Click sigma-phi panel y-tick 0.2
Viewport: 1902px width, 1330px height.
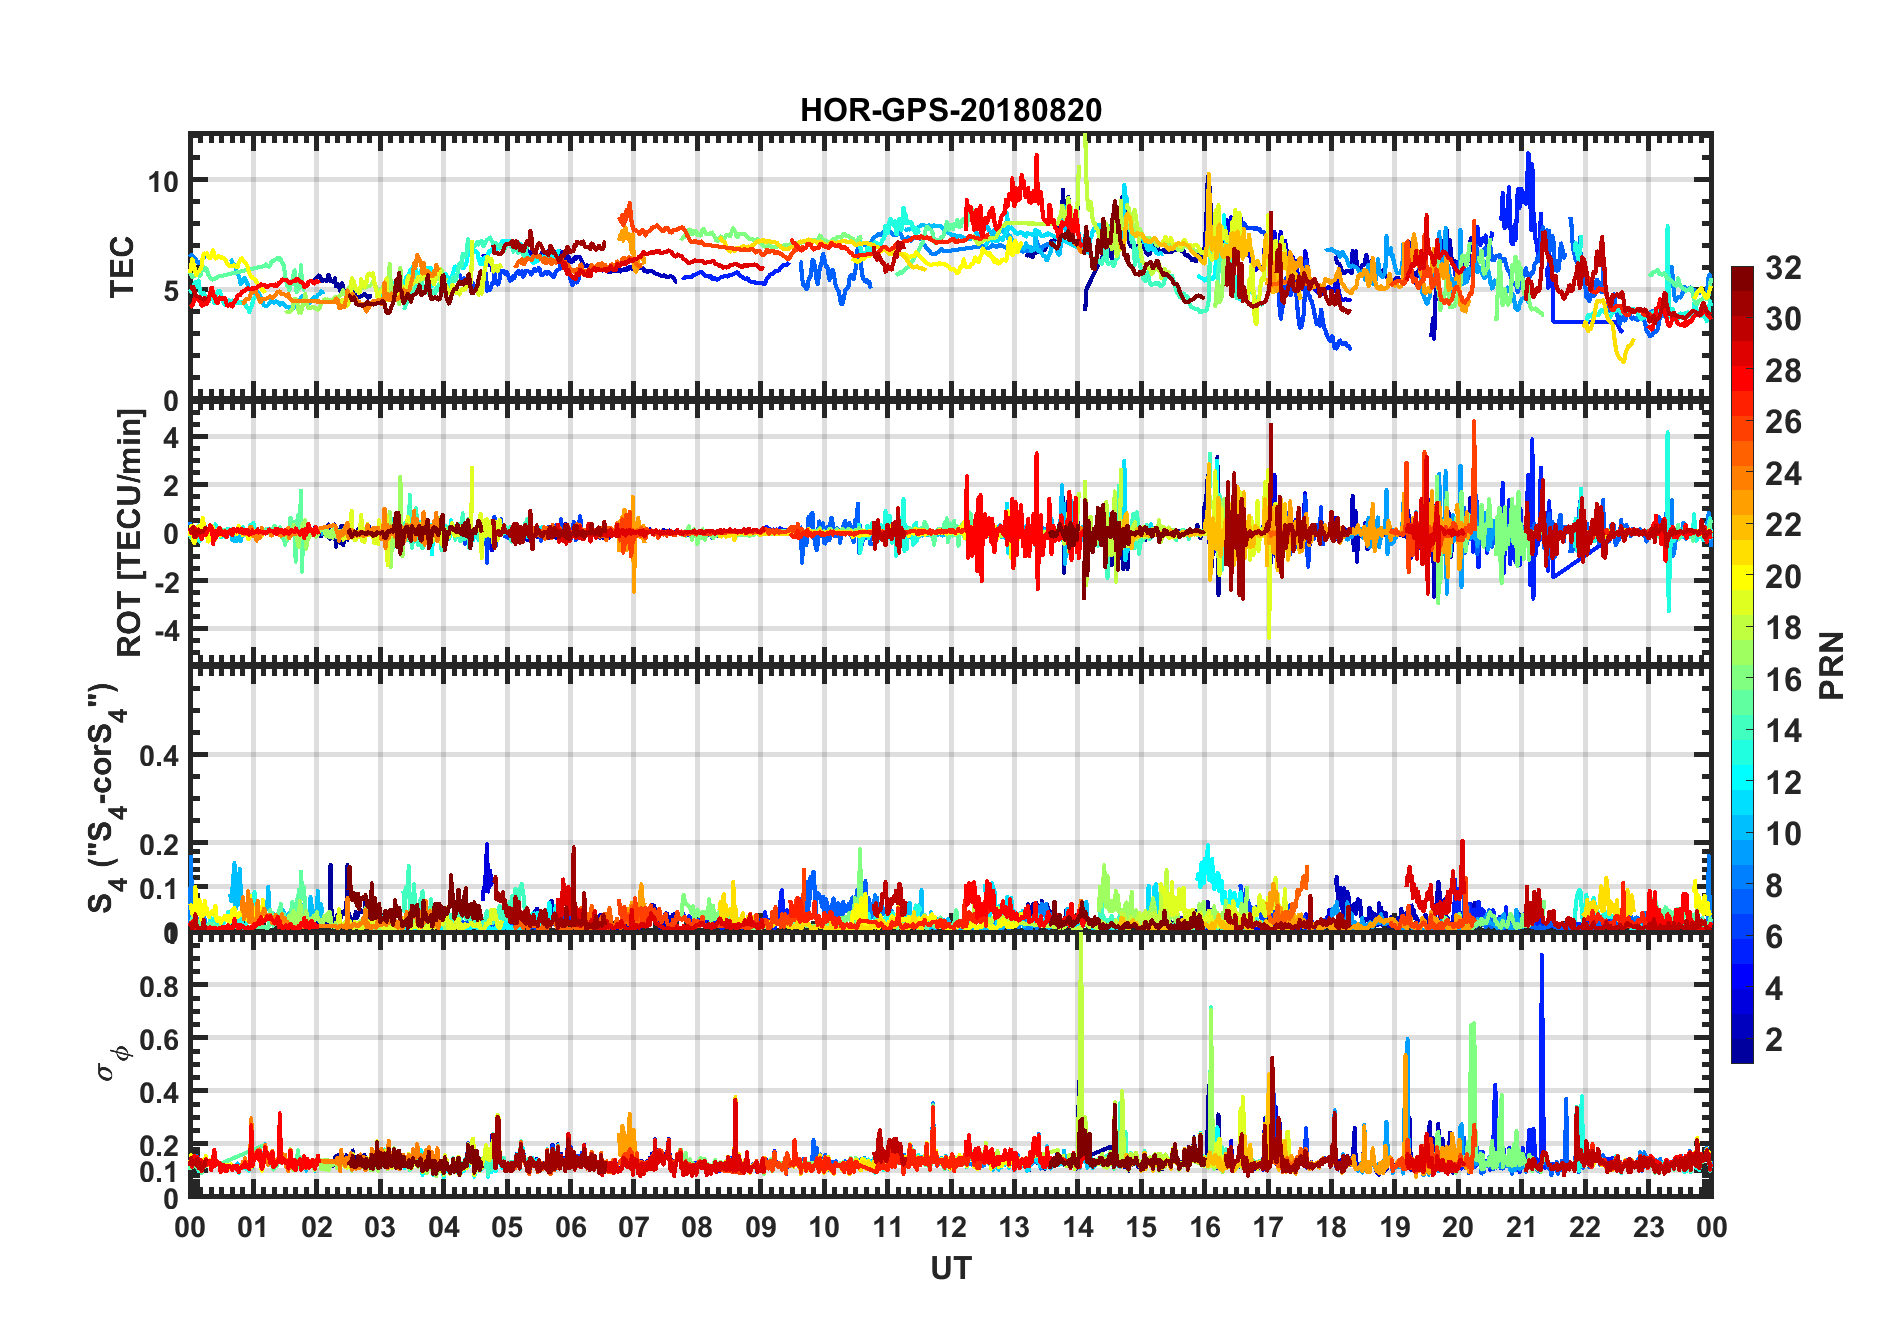pos(159,1145)
